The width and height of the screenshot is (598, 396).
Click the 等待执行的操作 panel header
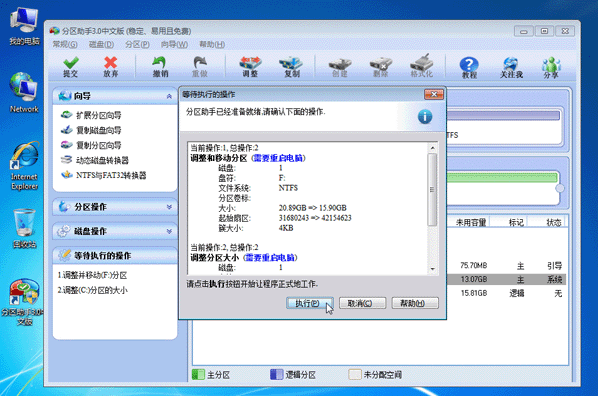[x=115, y=255]
